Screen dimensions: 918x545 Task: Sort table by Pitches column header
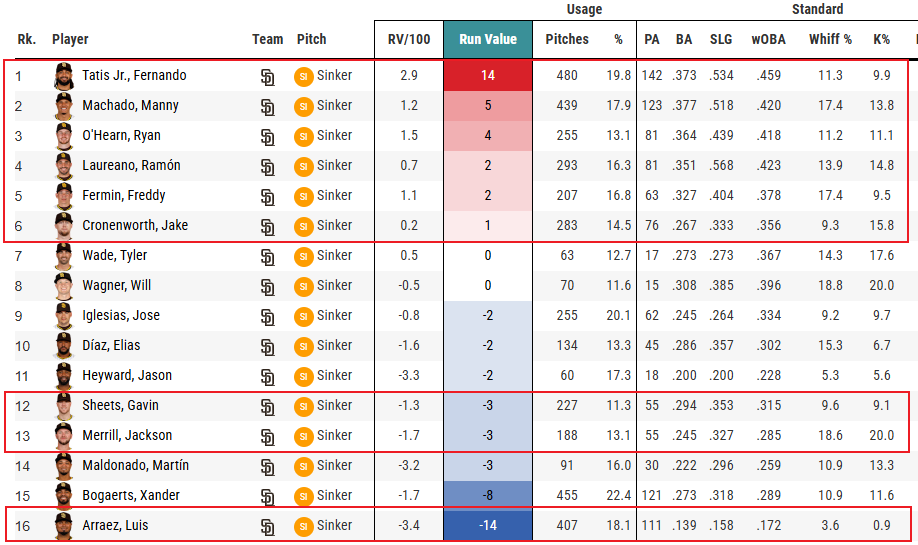pos(567,40)
